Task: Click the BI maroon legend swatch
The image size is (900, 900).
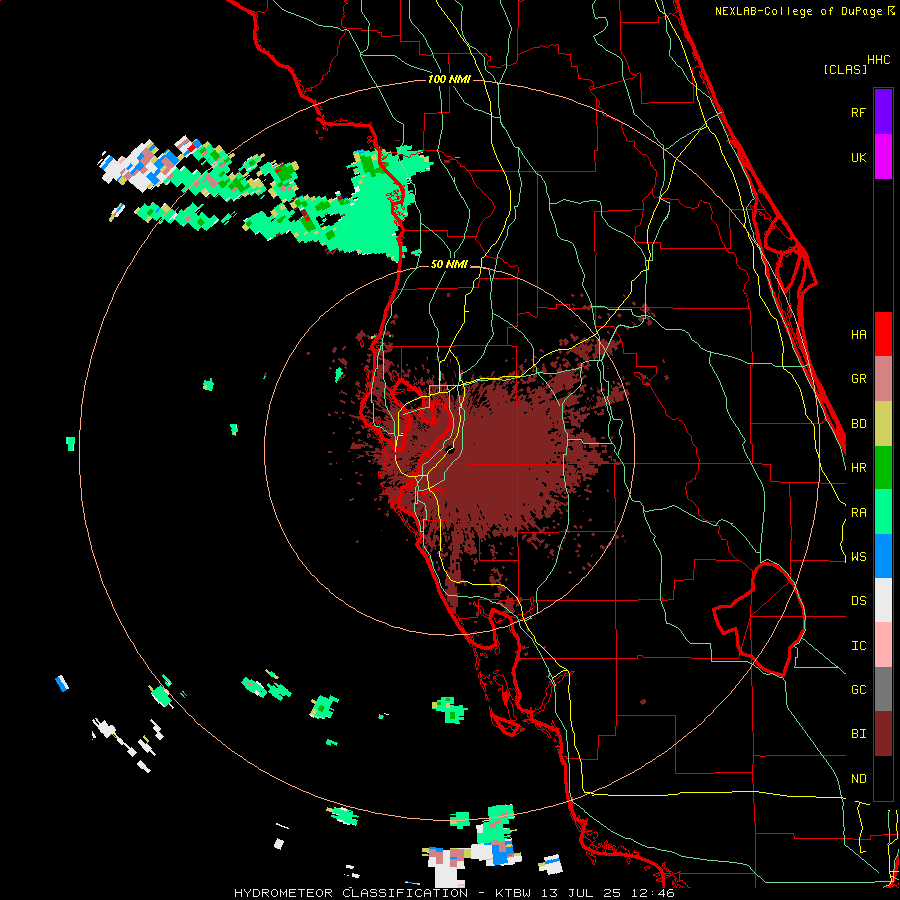Action: coord(883,734)
